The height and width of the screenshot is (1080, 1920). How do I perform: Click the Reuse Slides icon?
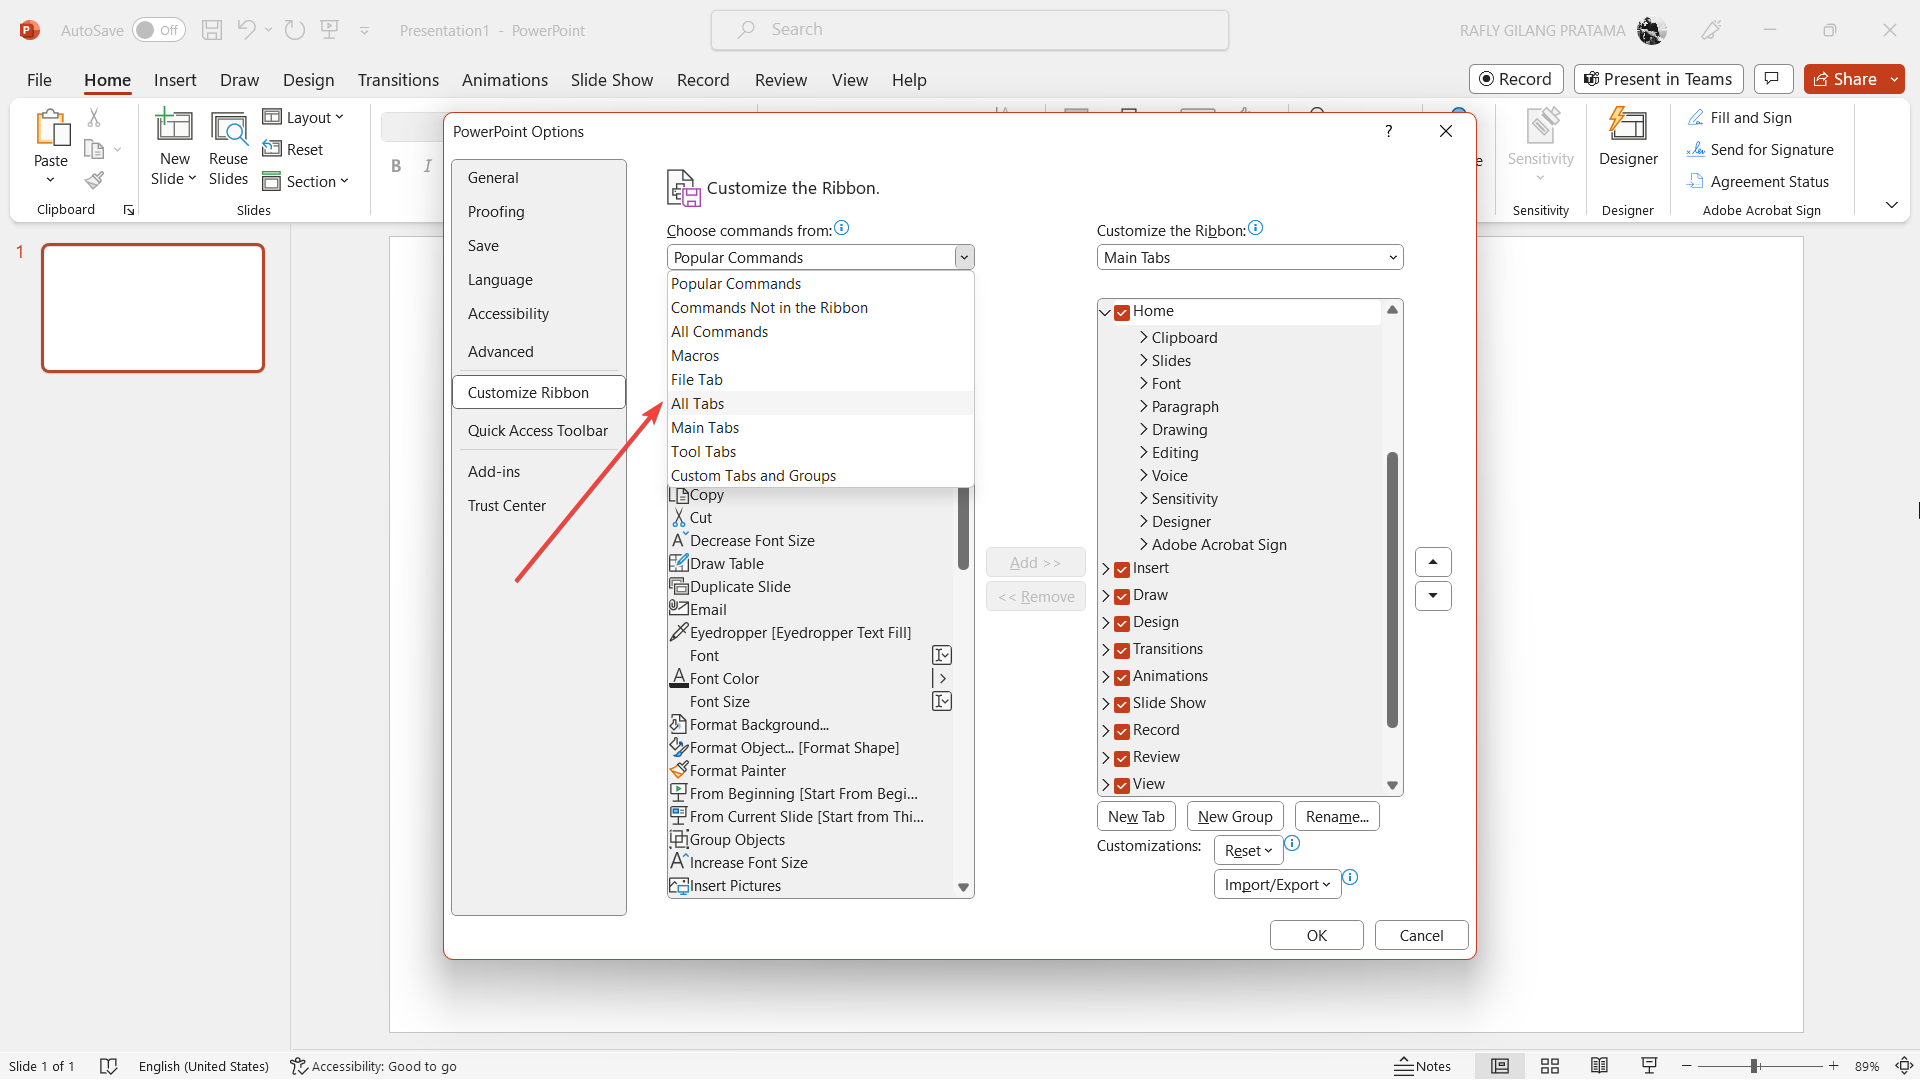(228, 127)
